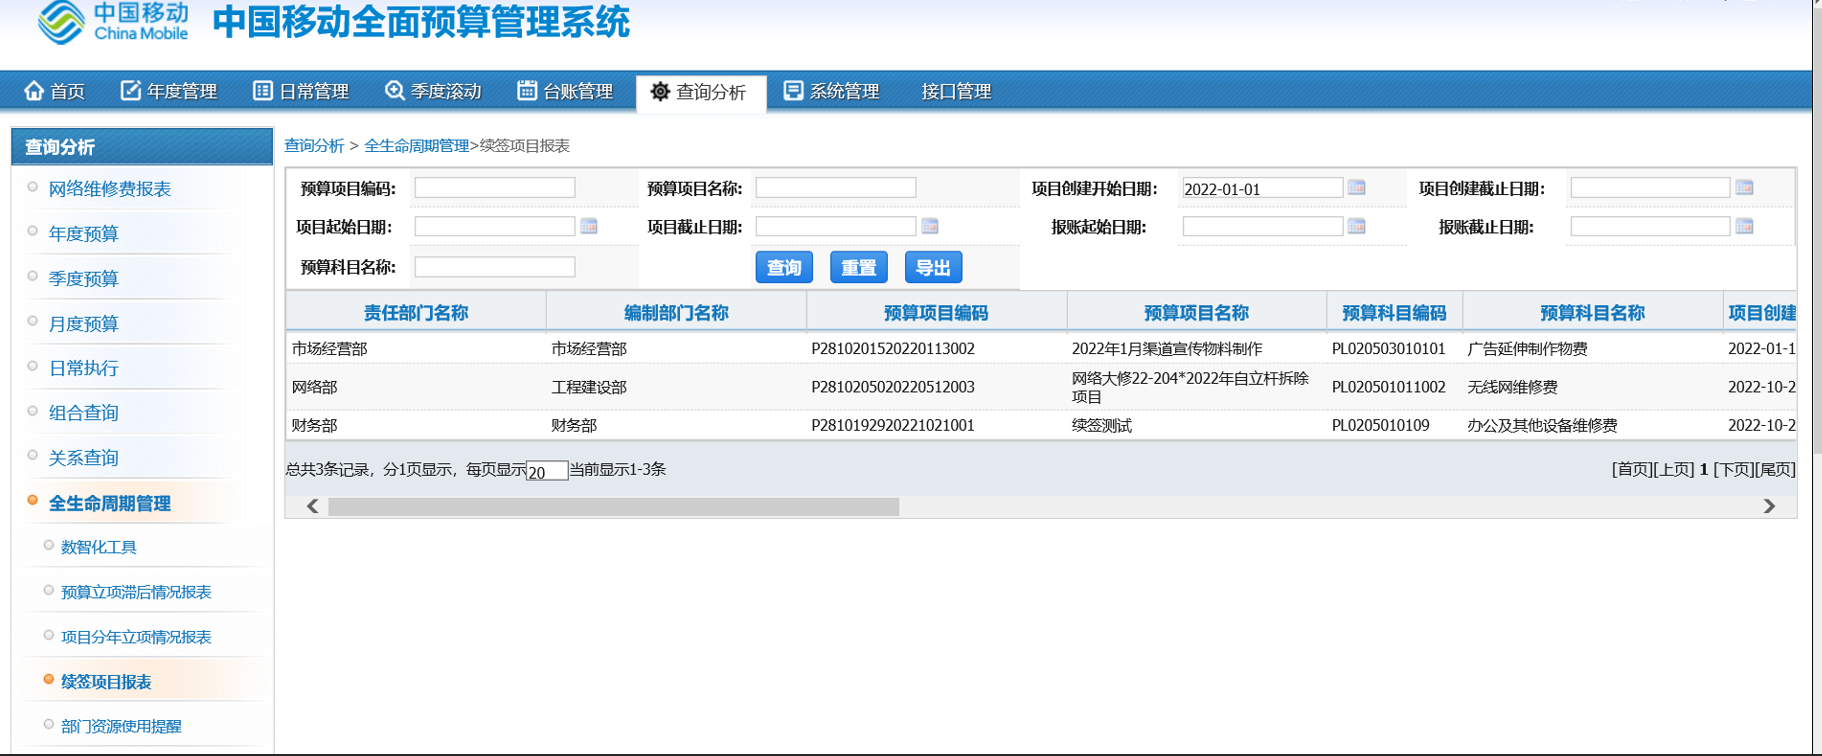Click 预算科目编码 column header

point(1394,313)
